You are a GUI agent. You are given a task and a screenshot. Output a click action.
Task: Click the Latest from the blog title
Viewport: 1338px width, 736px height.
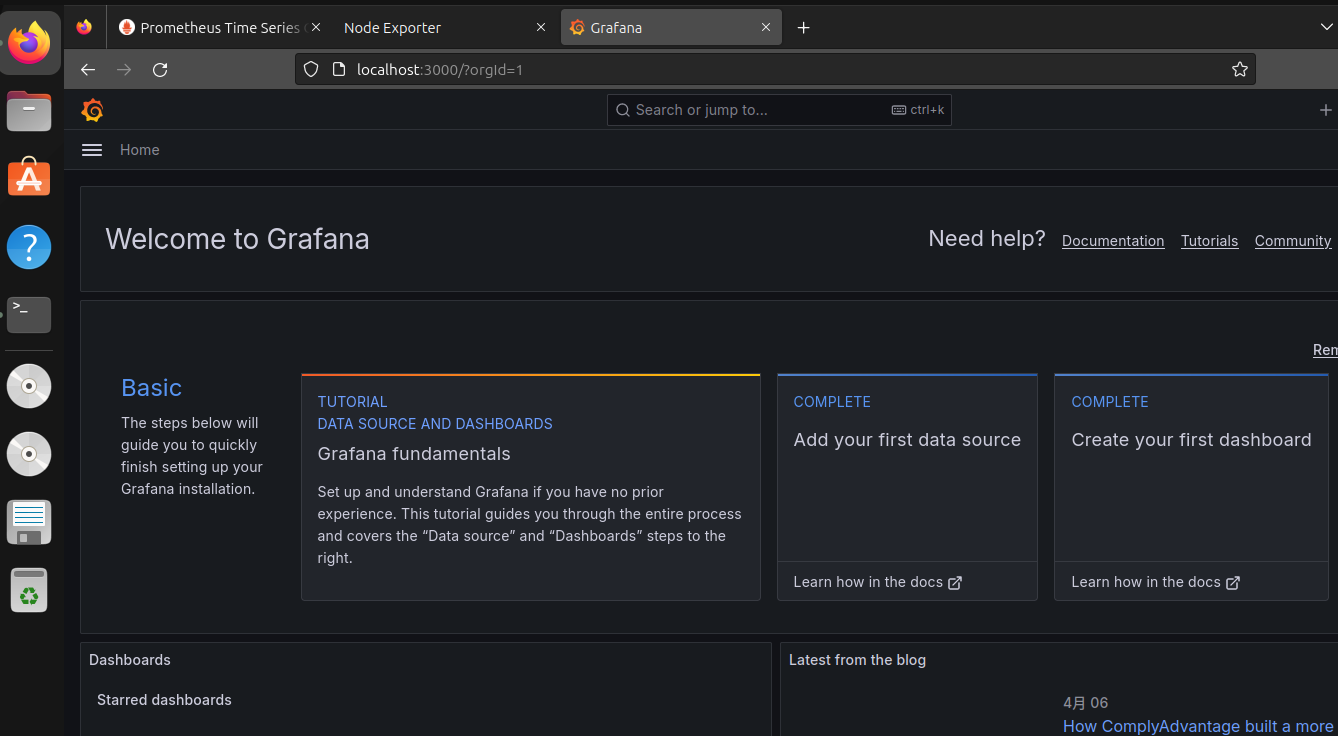coord(857,660)
